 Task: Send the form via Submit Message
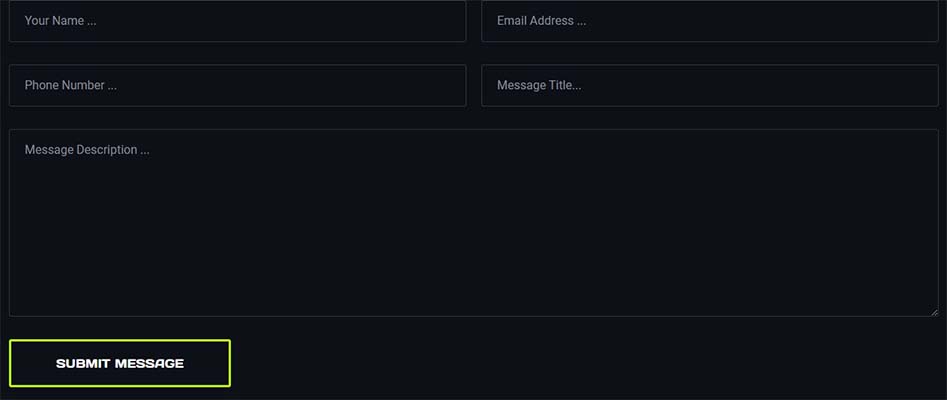(x=120, y=363)
